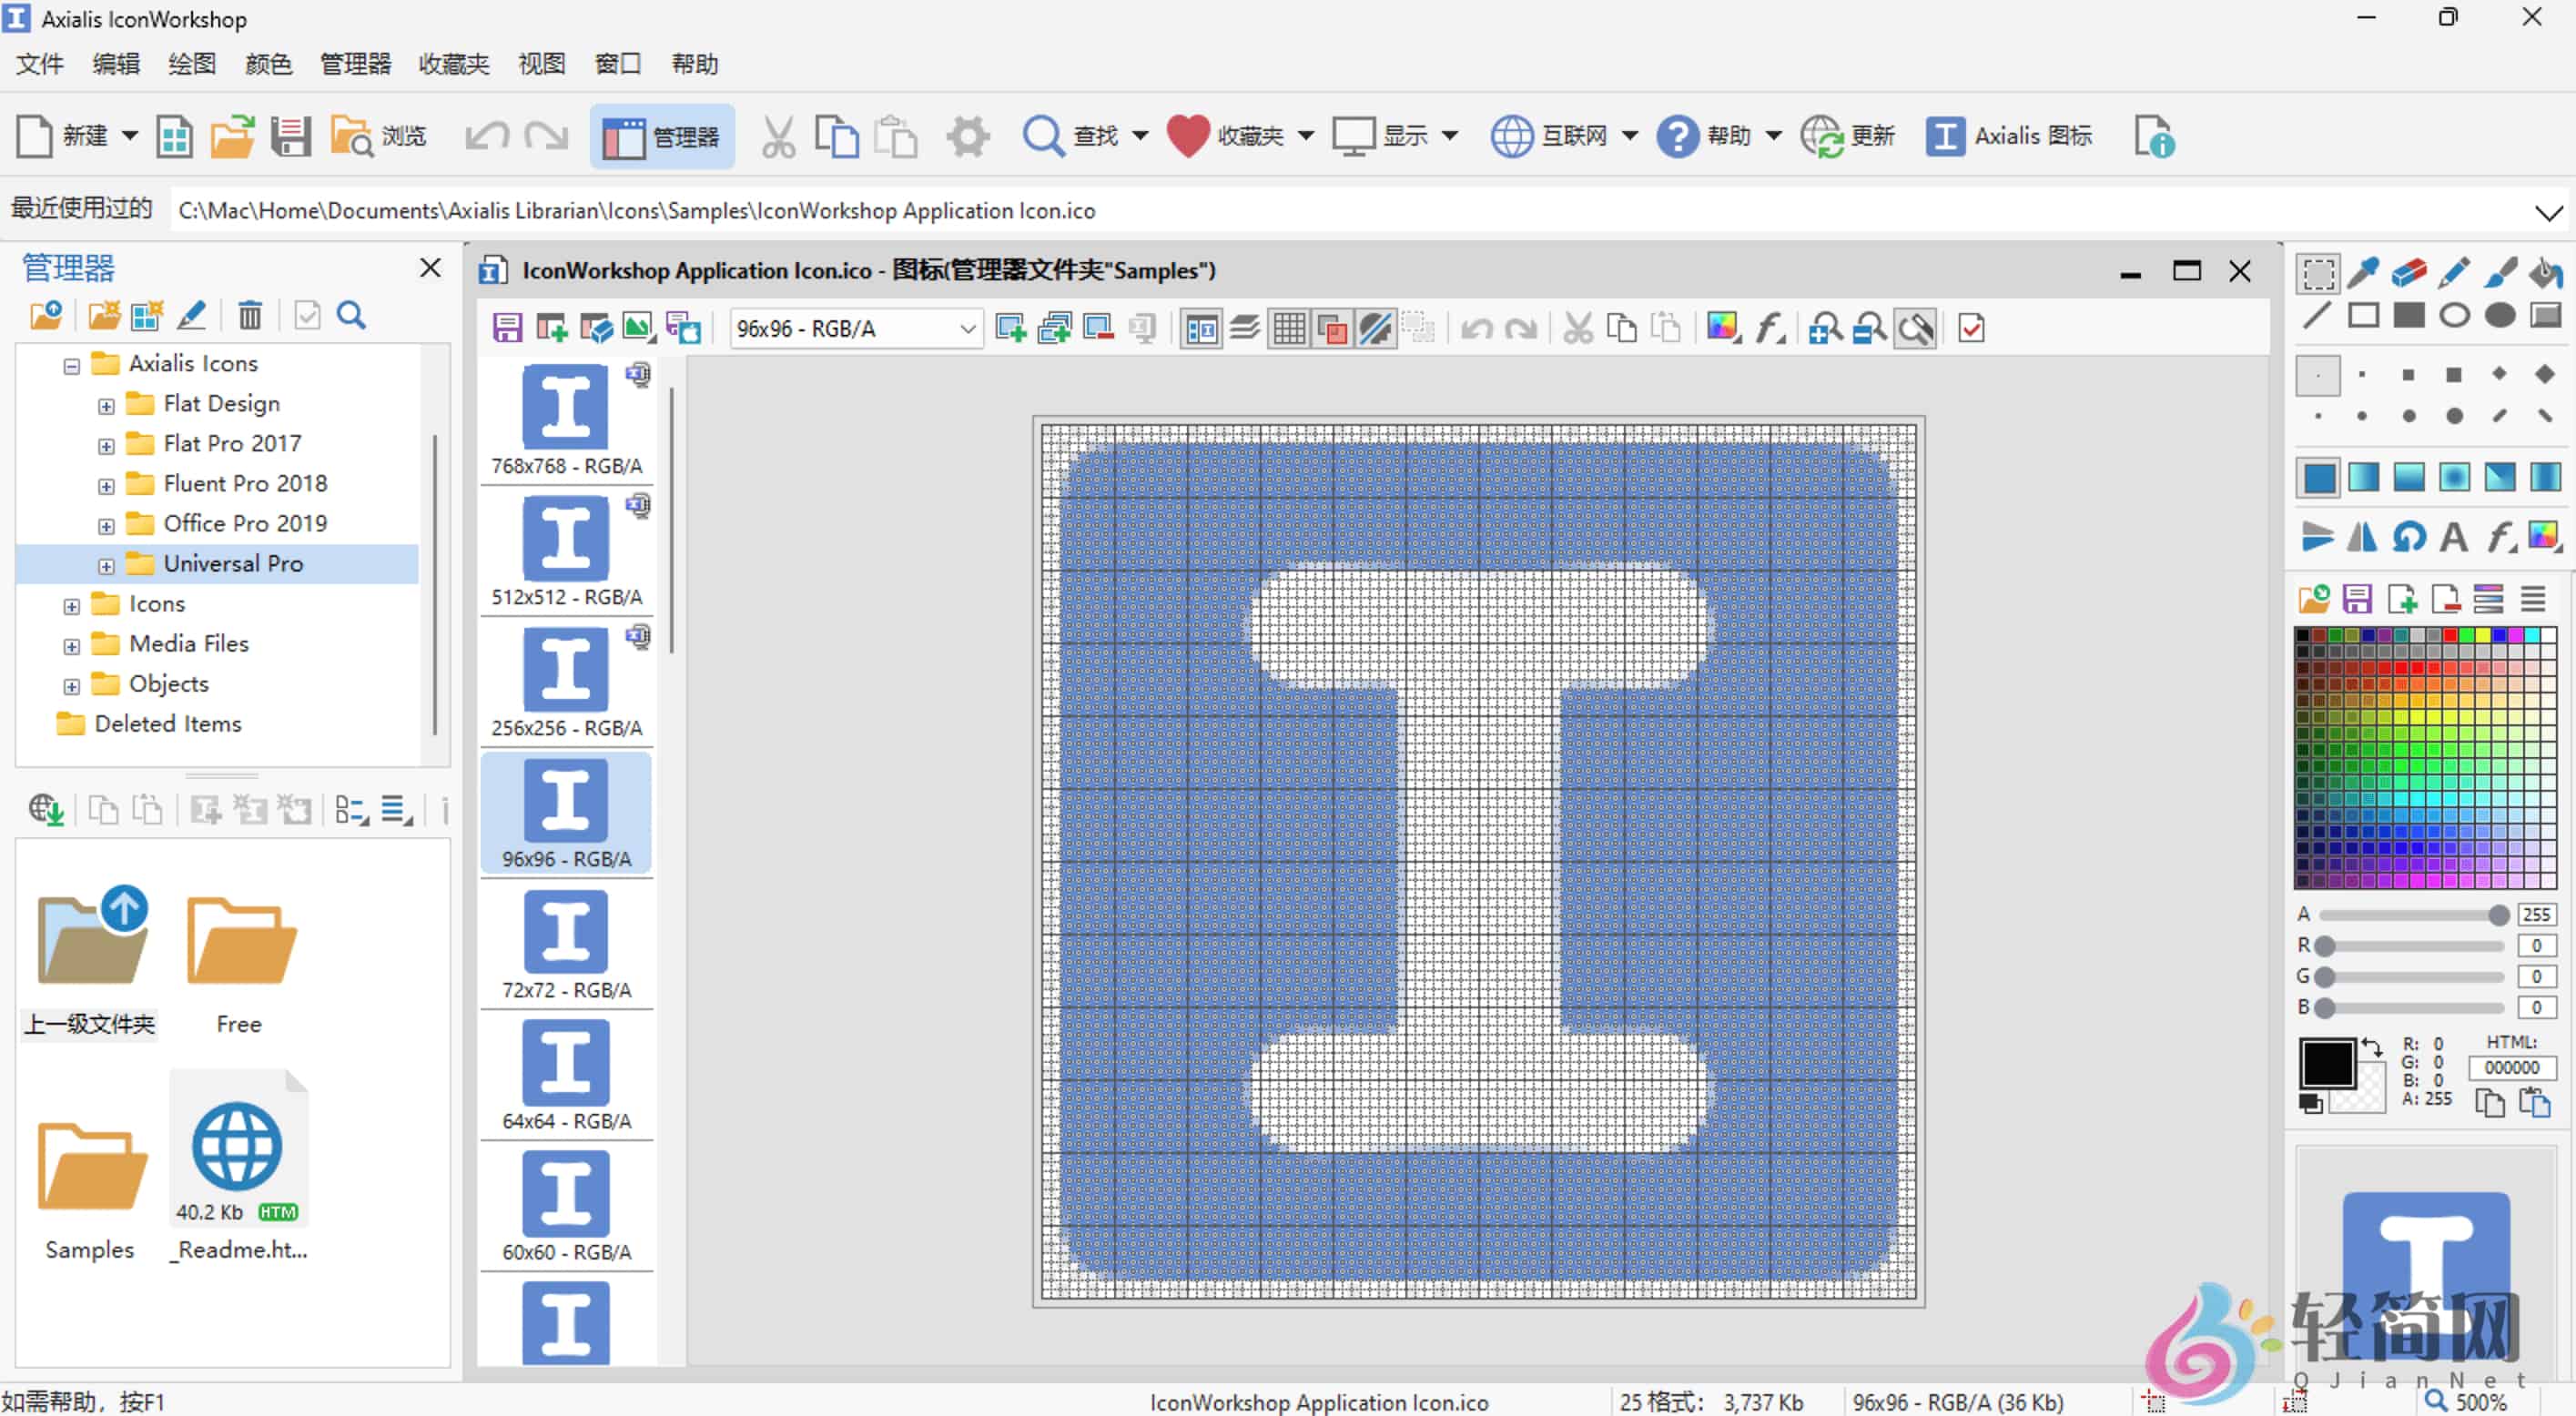This screenshot has height=1416, width=2576.
Task: Click zoom in magnifier in editor toolbar
Action: [x=1825, y=329]
